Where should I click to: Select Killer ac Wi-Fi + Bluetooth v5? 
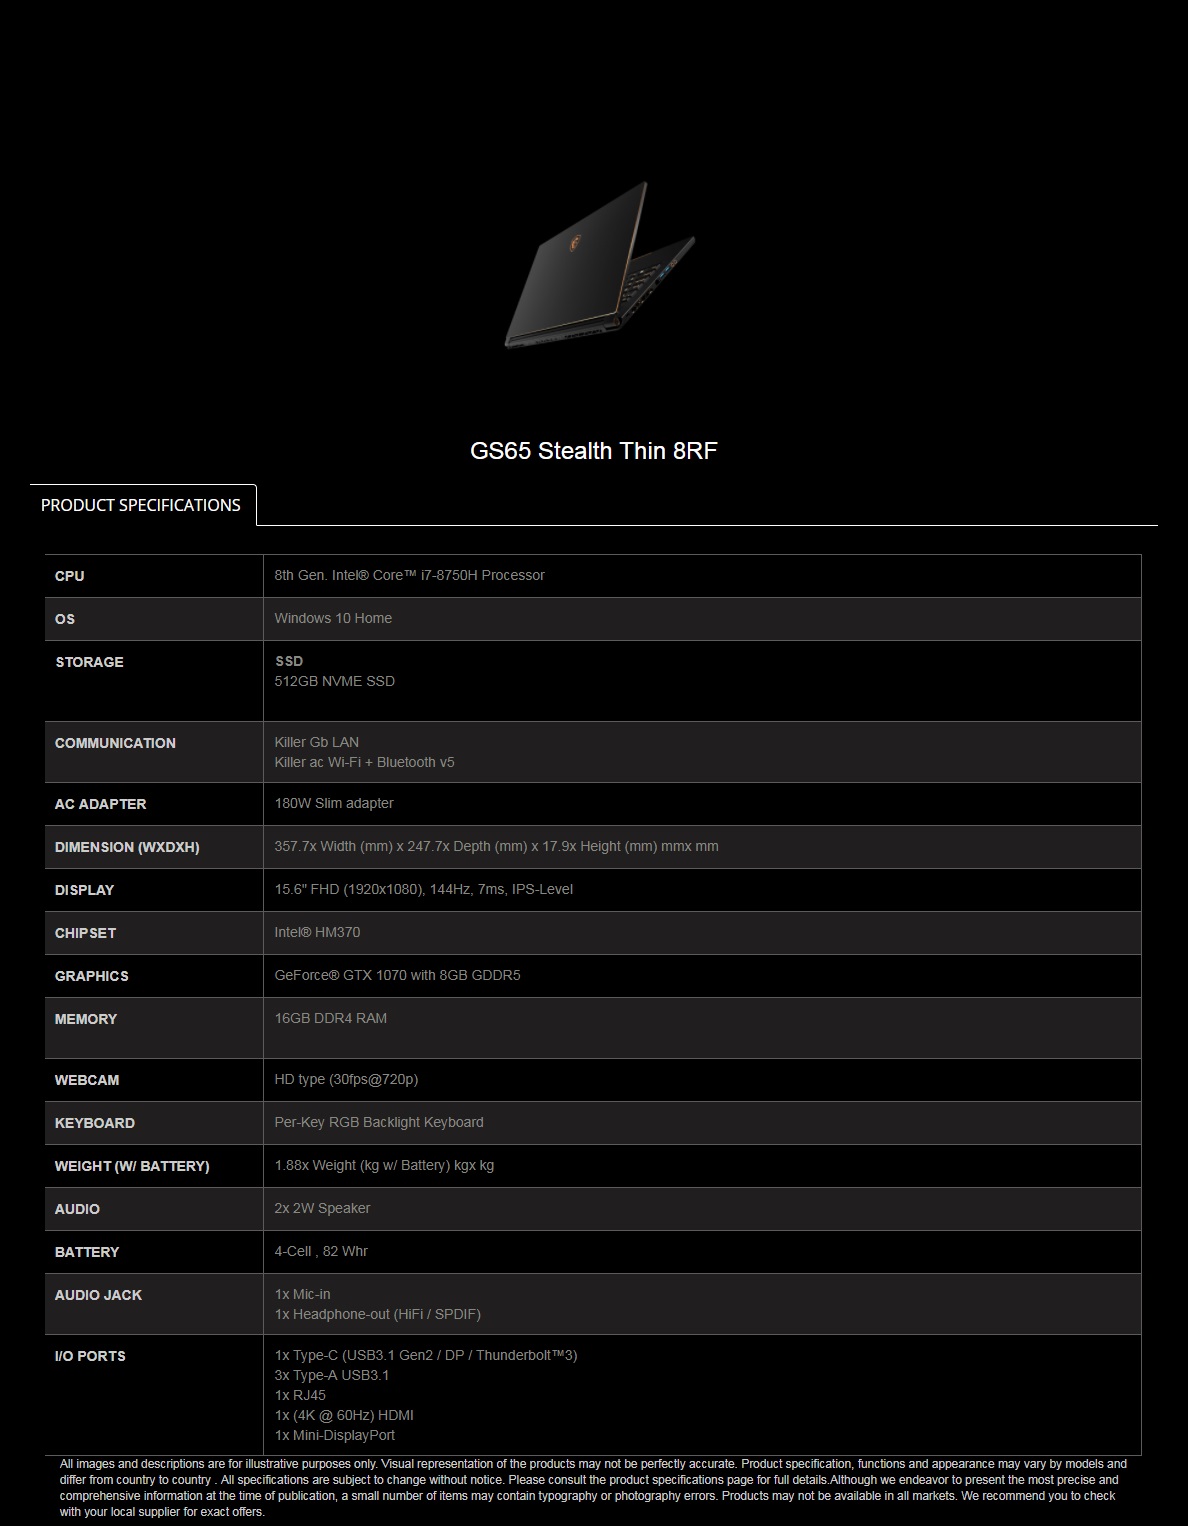tap(365, 762)
